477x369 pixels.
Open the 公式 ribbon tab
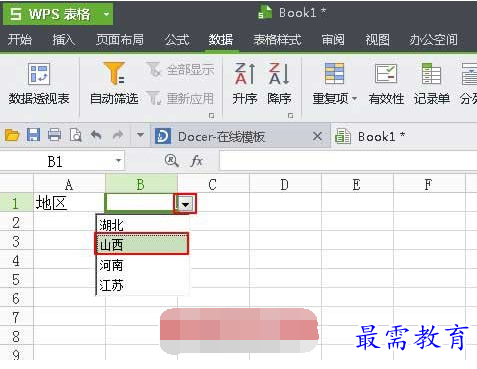click(x=177, y=40)
